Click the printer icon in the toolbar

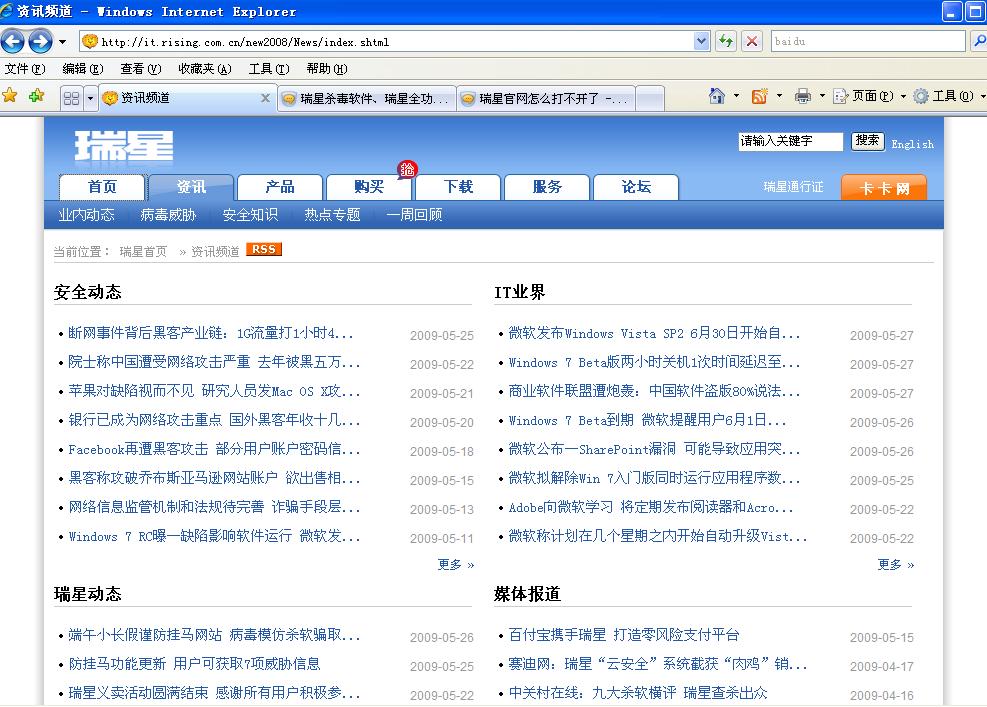[802, 96]
